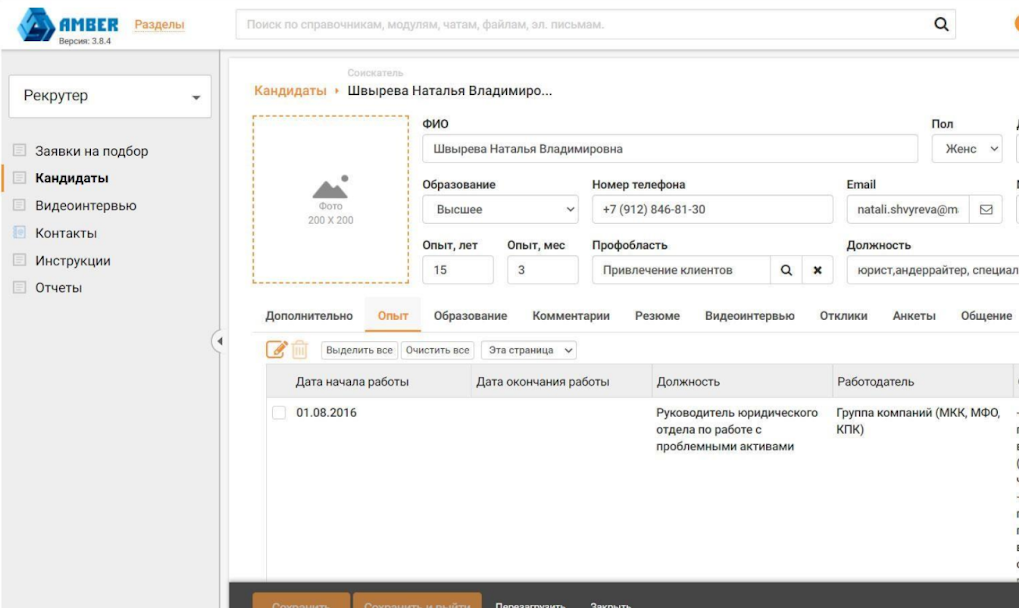Click icon beside Контакты menu item
The height and width of the screenshot is (608, 1019).
tap(19, 232)
